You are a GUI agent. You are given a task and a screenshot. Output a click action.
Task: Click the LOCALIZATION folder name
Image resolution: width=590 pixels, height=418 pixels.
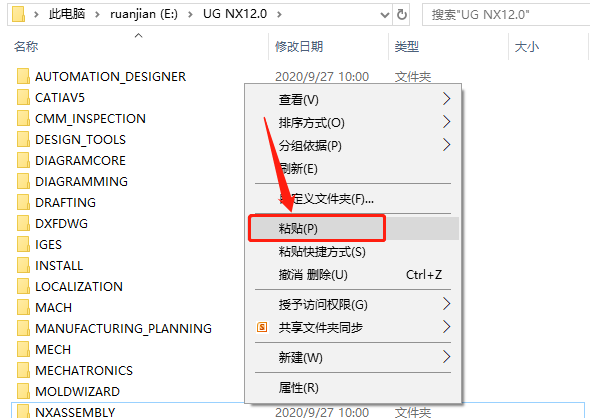[x=79, y=286]
